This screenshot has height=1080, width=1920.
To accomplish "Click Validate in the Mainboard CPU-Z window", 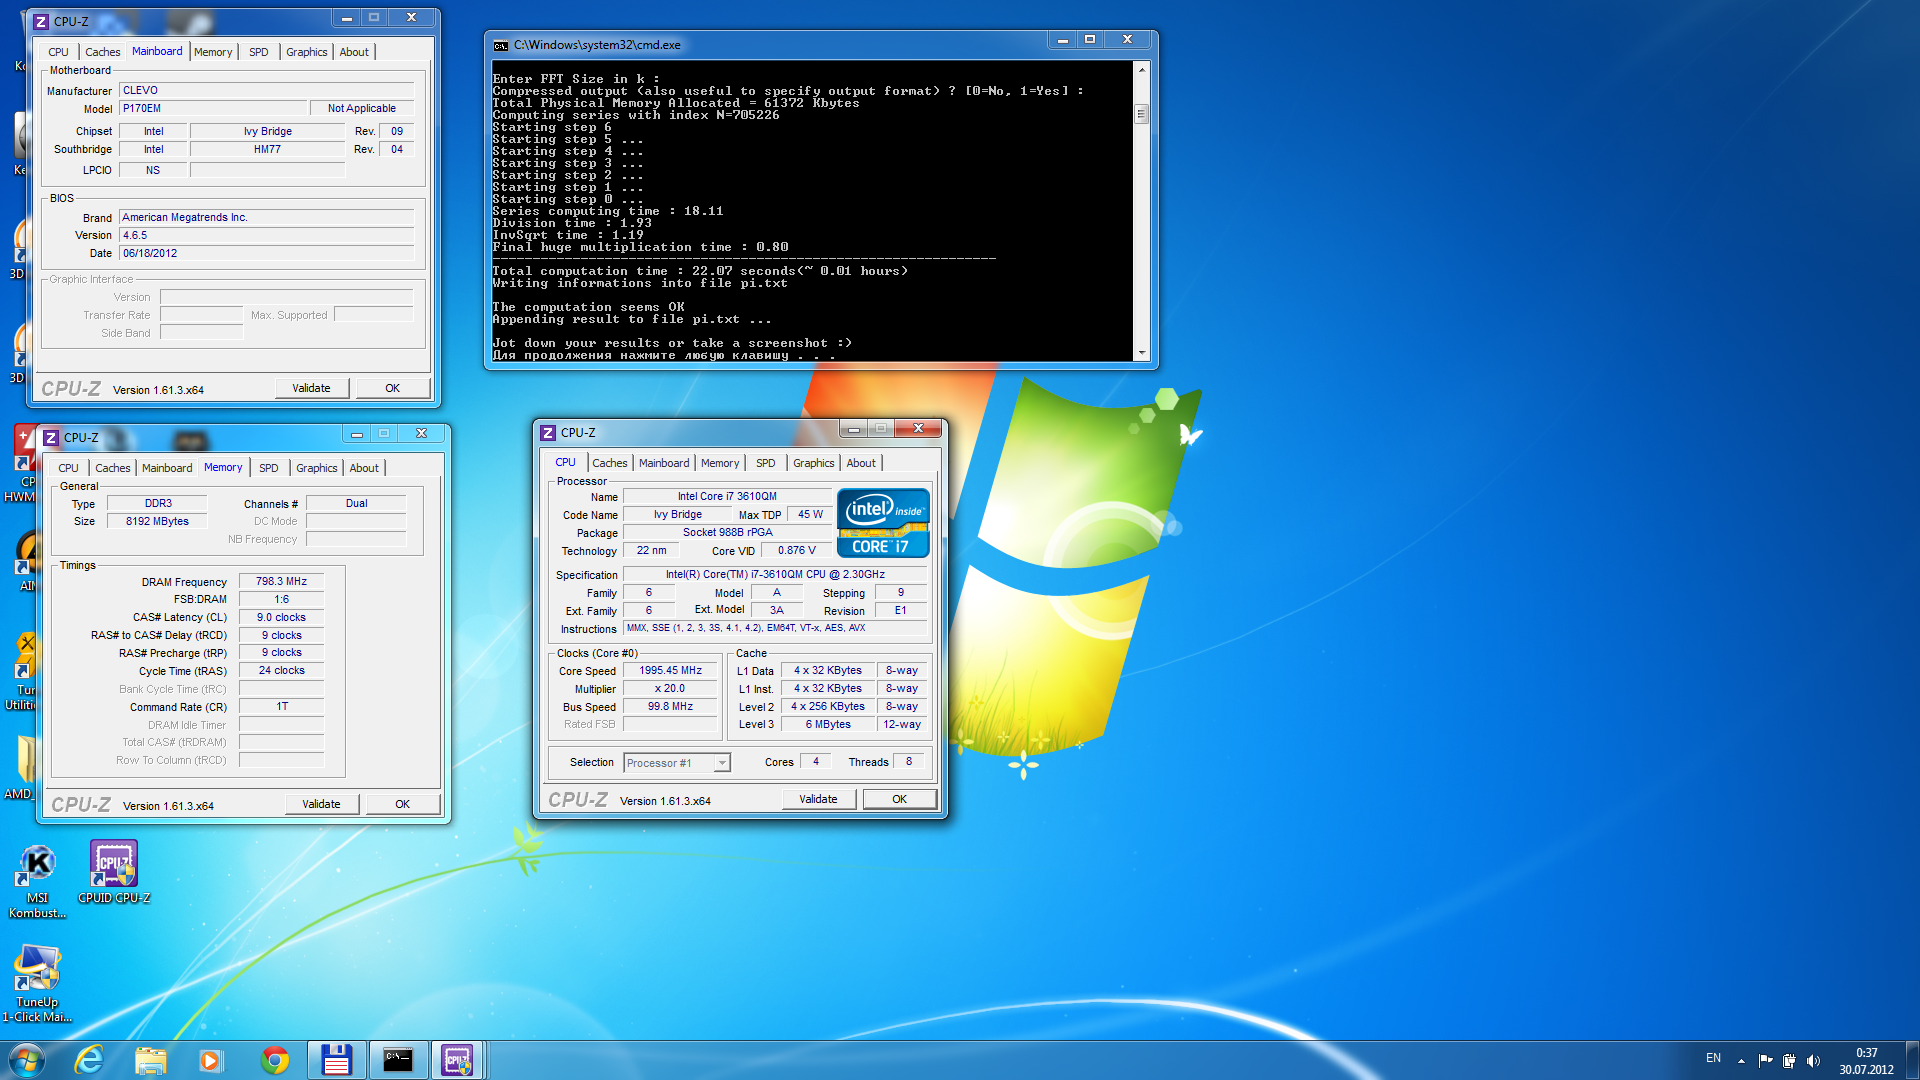I will [x=311, y=388].
